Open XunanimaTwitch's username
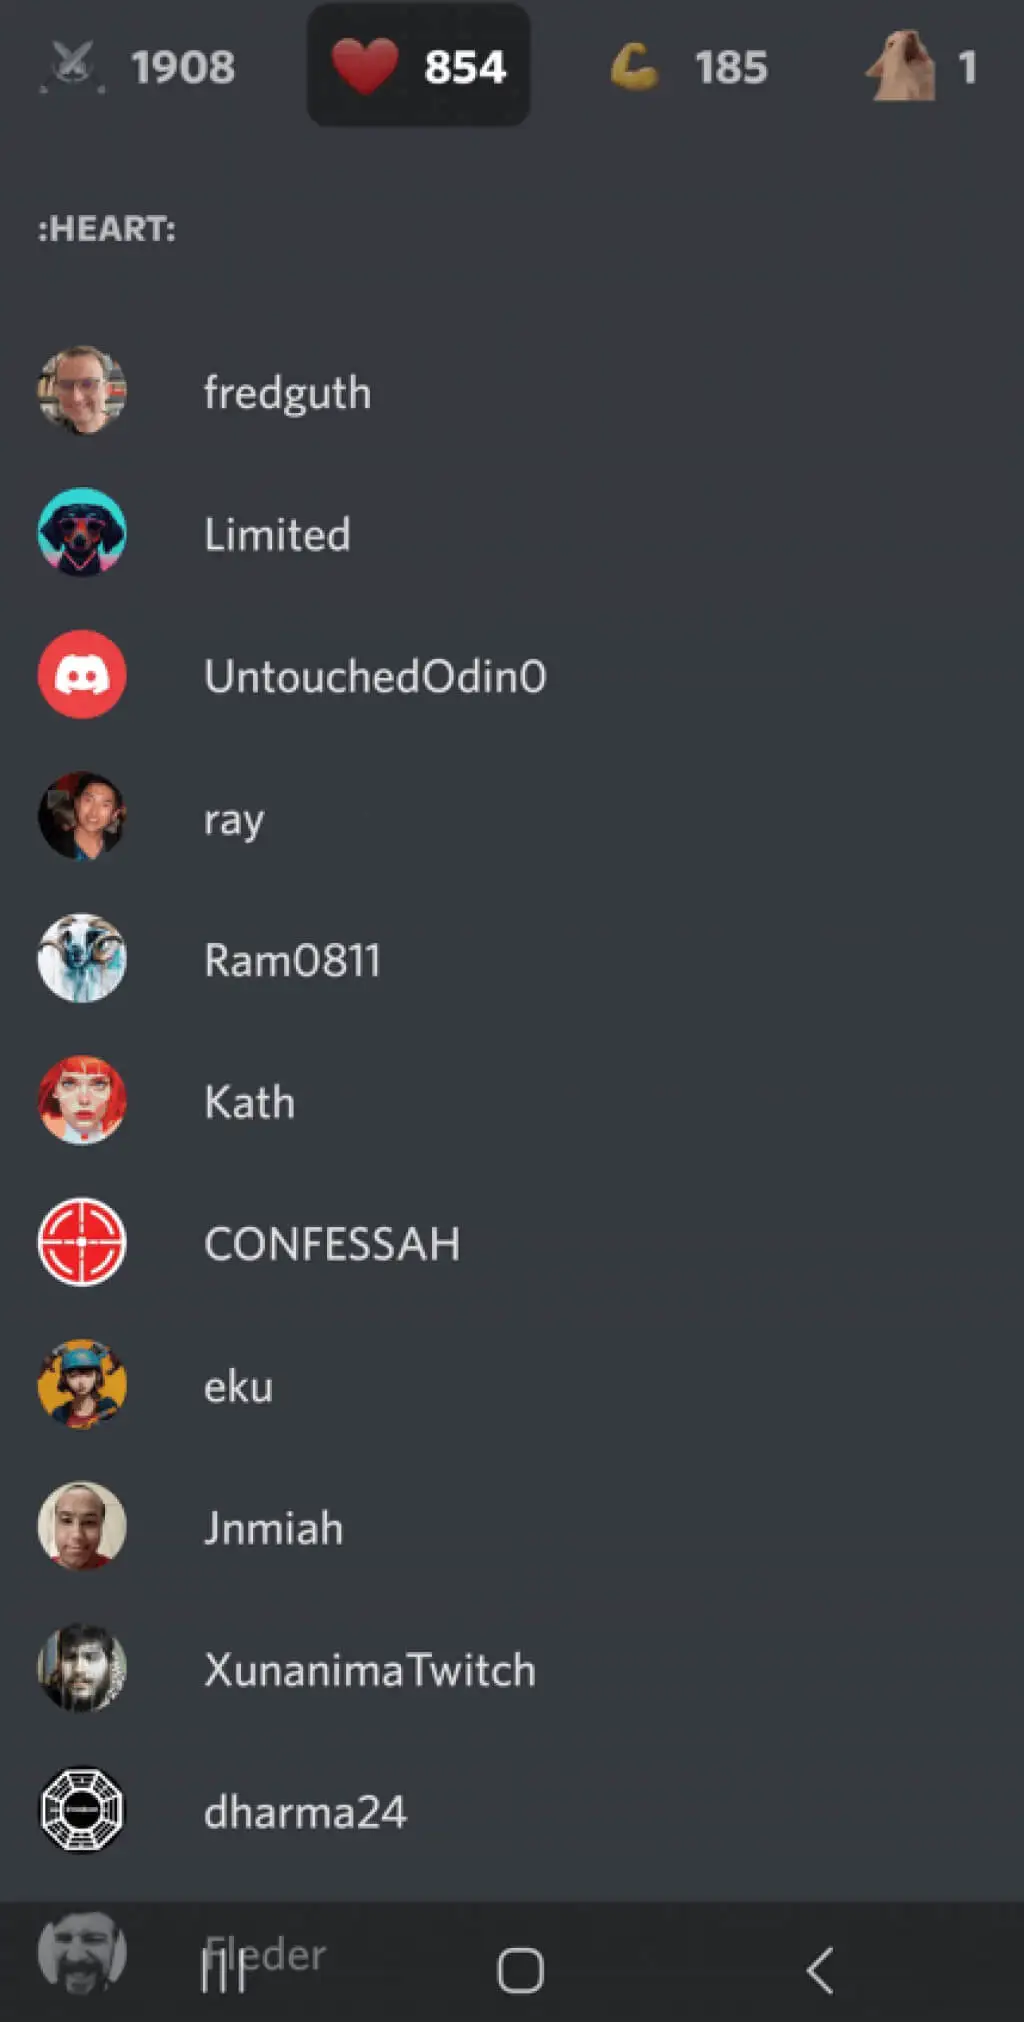This screenshot has width=1024, height=2022. pos(370,1670)
